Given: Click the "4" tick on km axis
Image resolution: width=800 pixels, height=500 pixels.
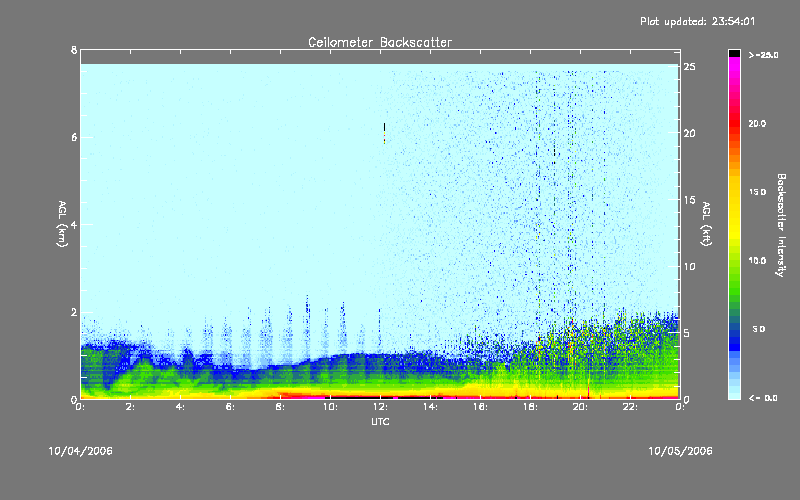Looking at the screenshot, I should coord(74,224).
